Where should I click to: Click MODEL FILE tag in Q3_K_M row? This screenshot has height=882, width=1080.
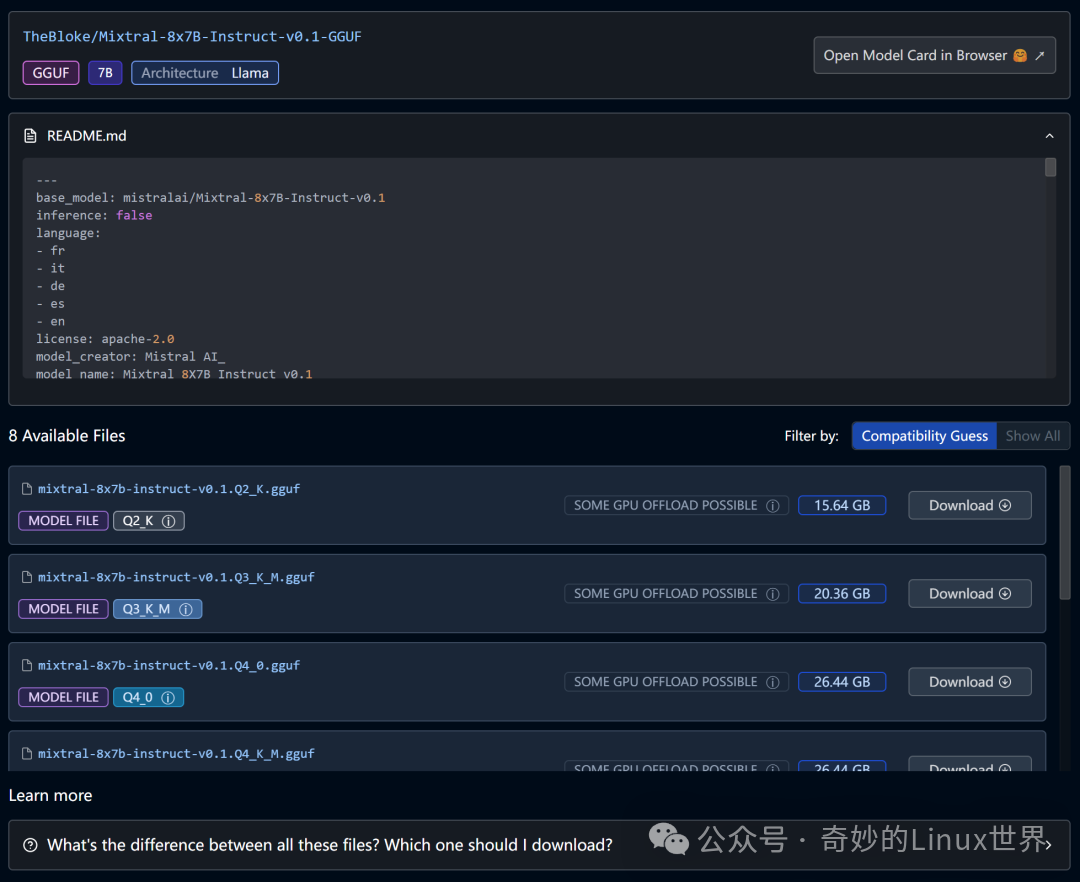click(63, 609)
